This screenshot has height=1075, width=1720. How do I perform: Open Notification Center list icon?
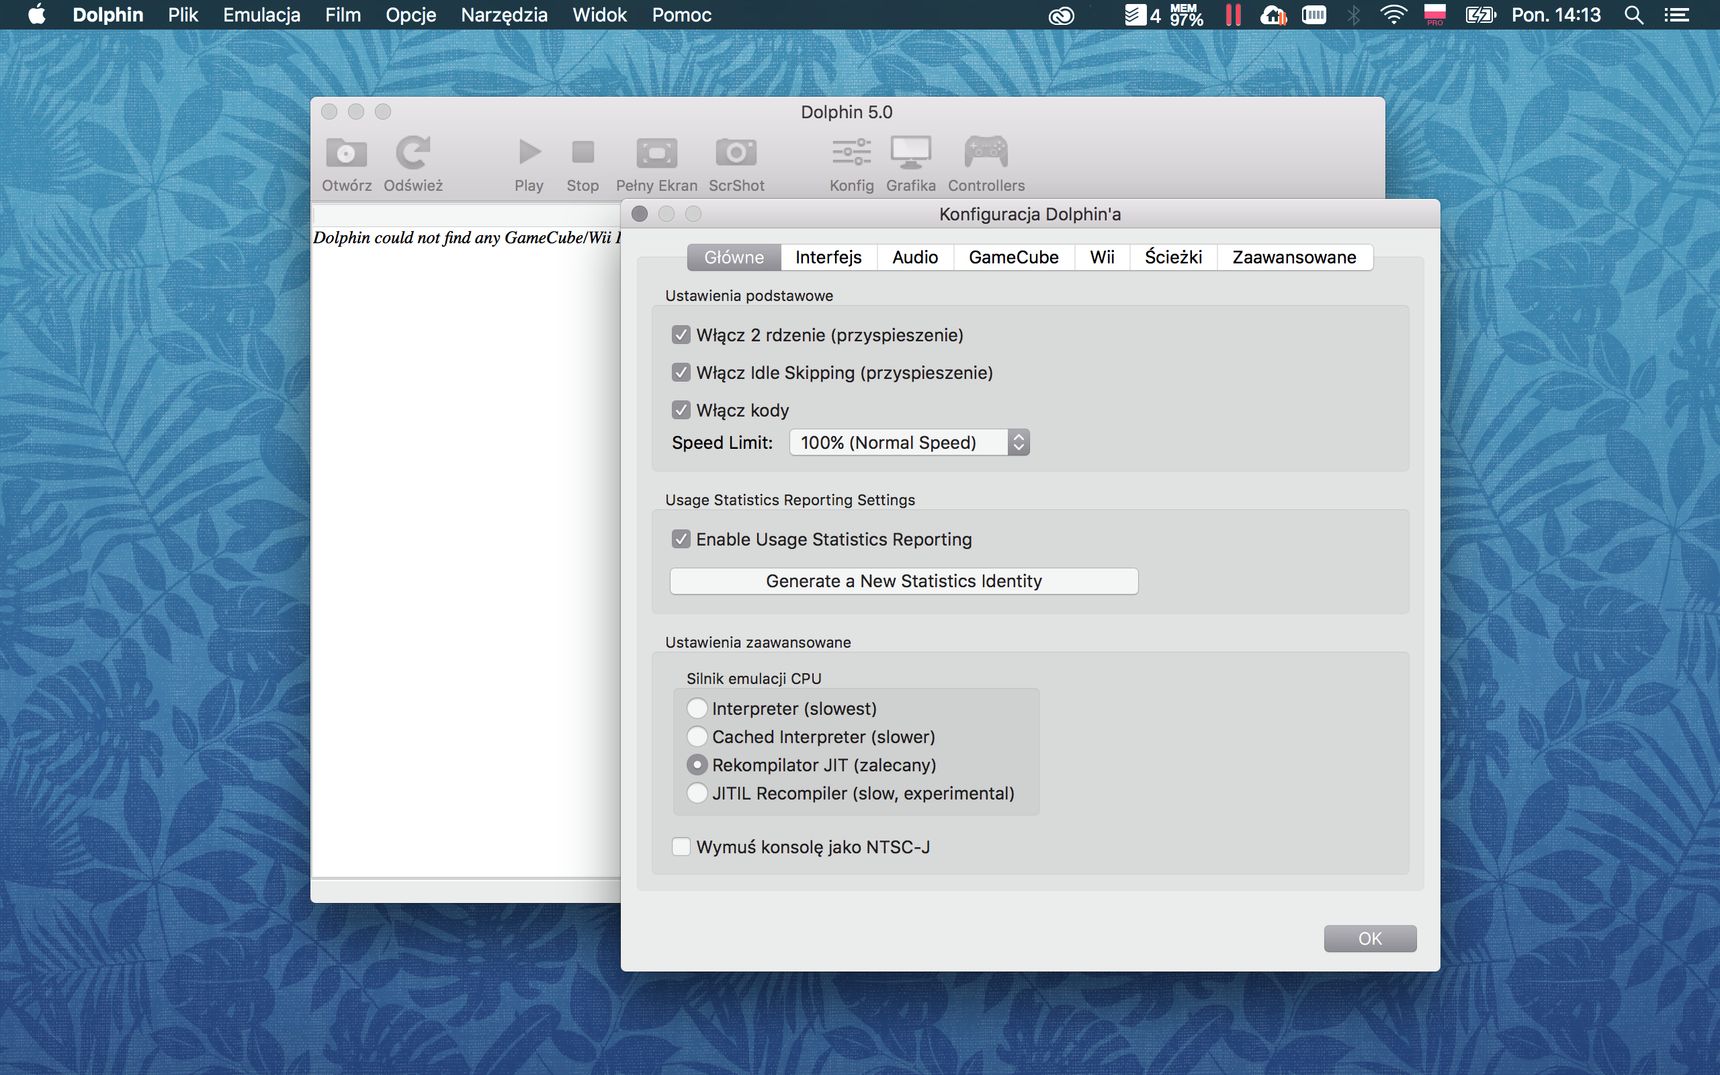1677,14
